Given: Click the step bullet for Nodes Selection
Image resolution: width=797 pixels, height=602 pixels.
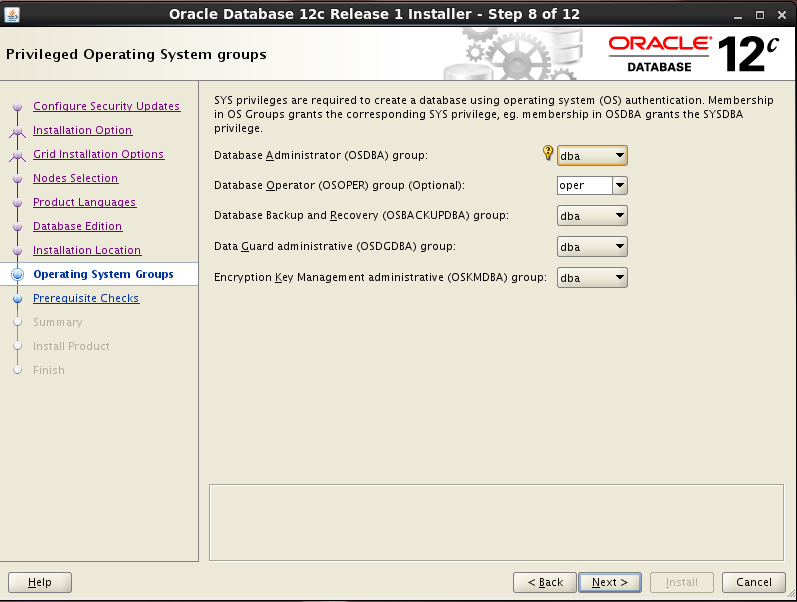Looking at the screenshot, I should click(x=18, y=178).
